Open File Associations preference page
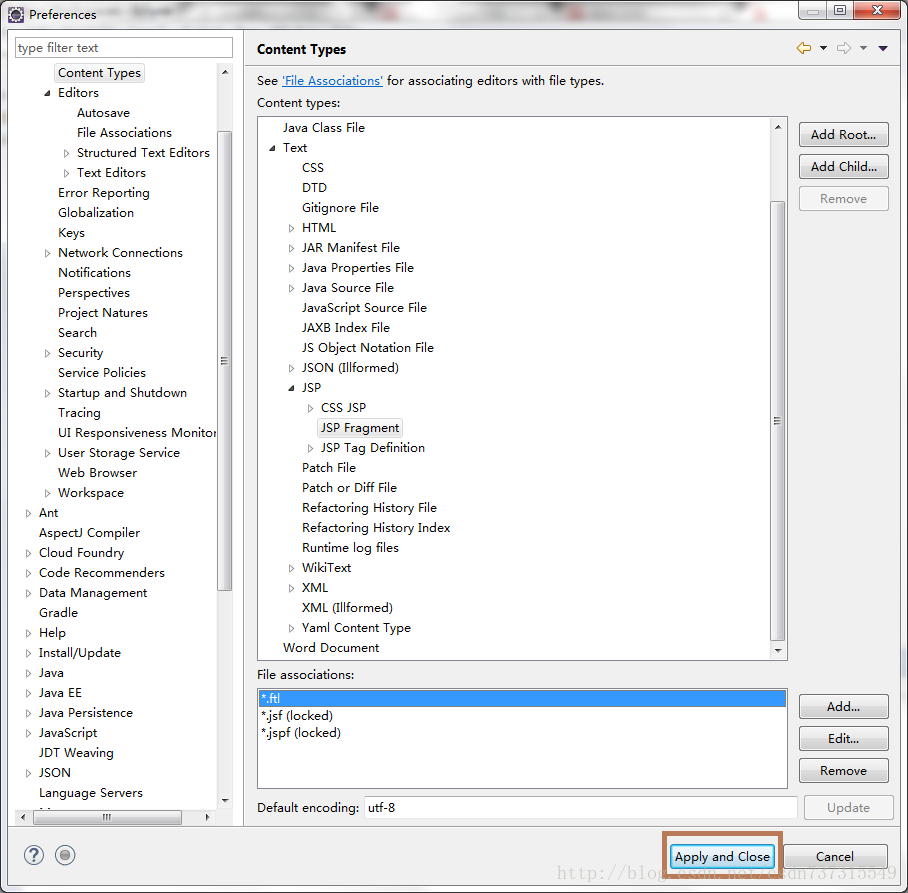Viewport: 908px width, 893px height. (x=124, y=133)
